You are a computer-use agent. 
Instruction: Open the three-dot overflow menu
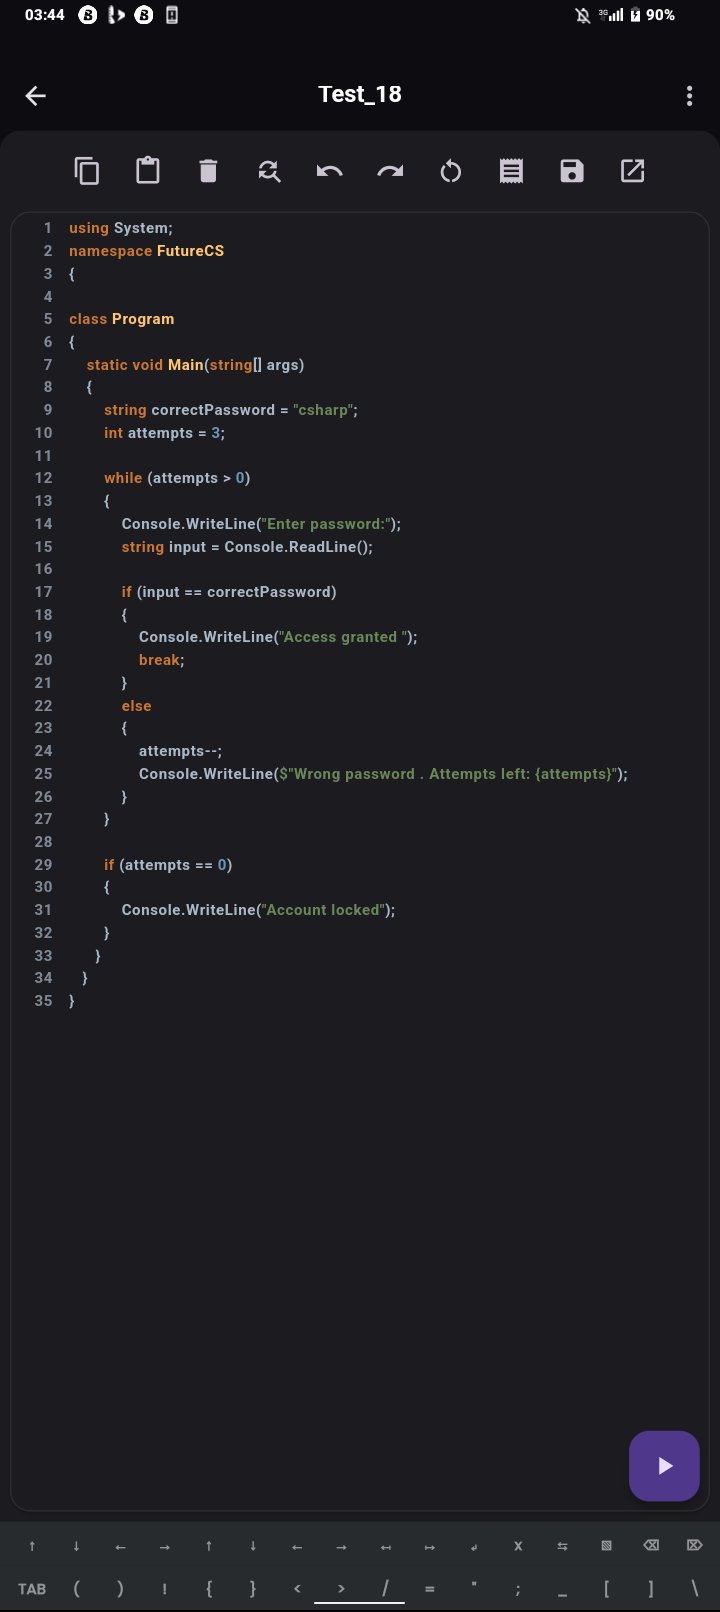[x=689, y=96]
